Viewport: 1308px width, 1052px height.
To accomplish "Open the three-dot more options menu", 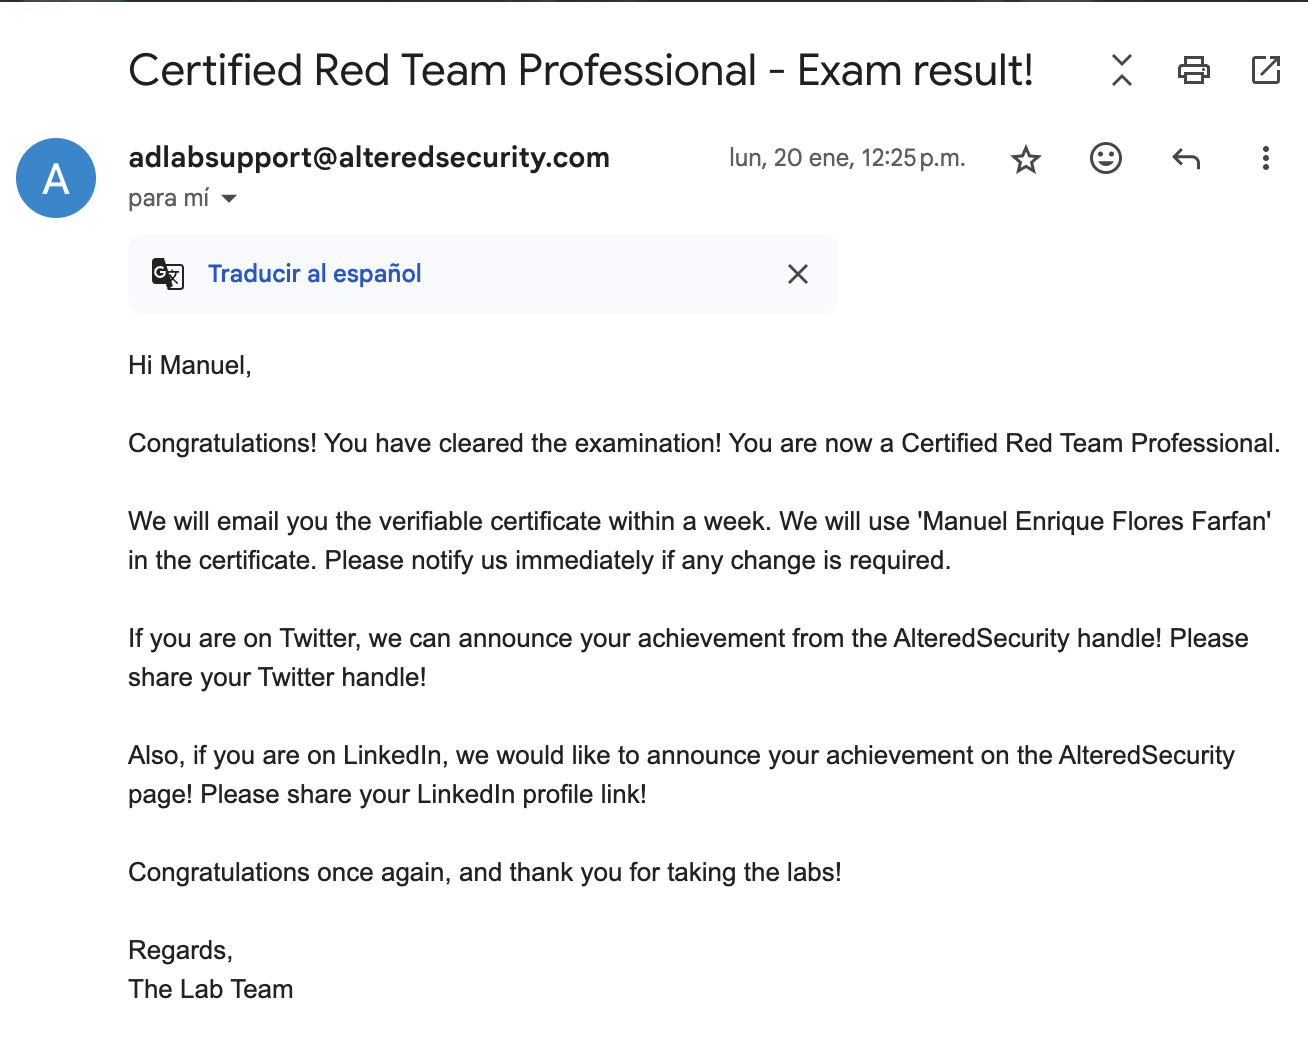I will click(1265, 158).
